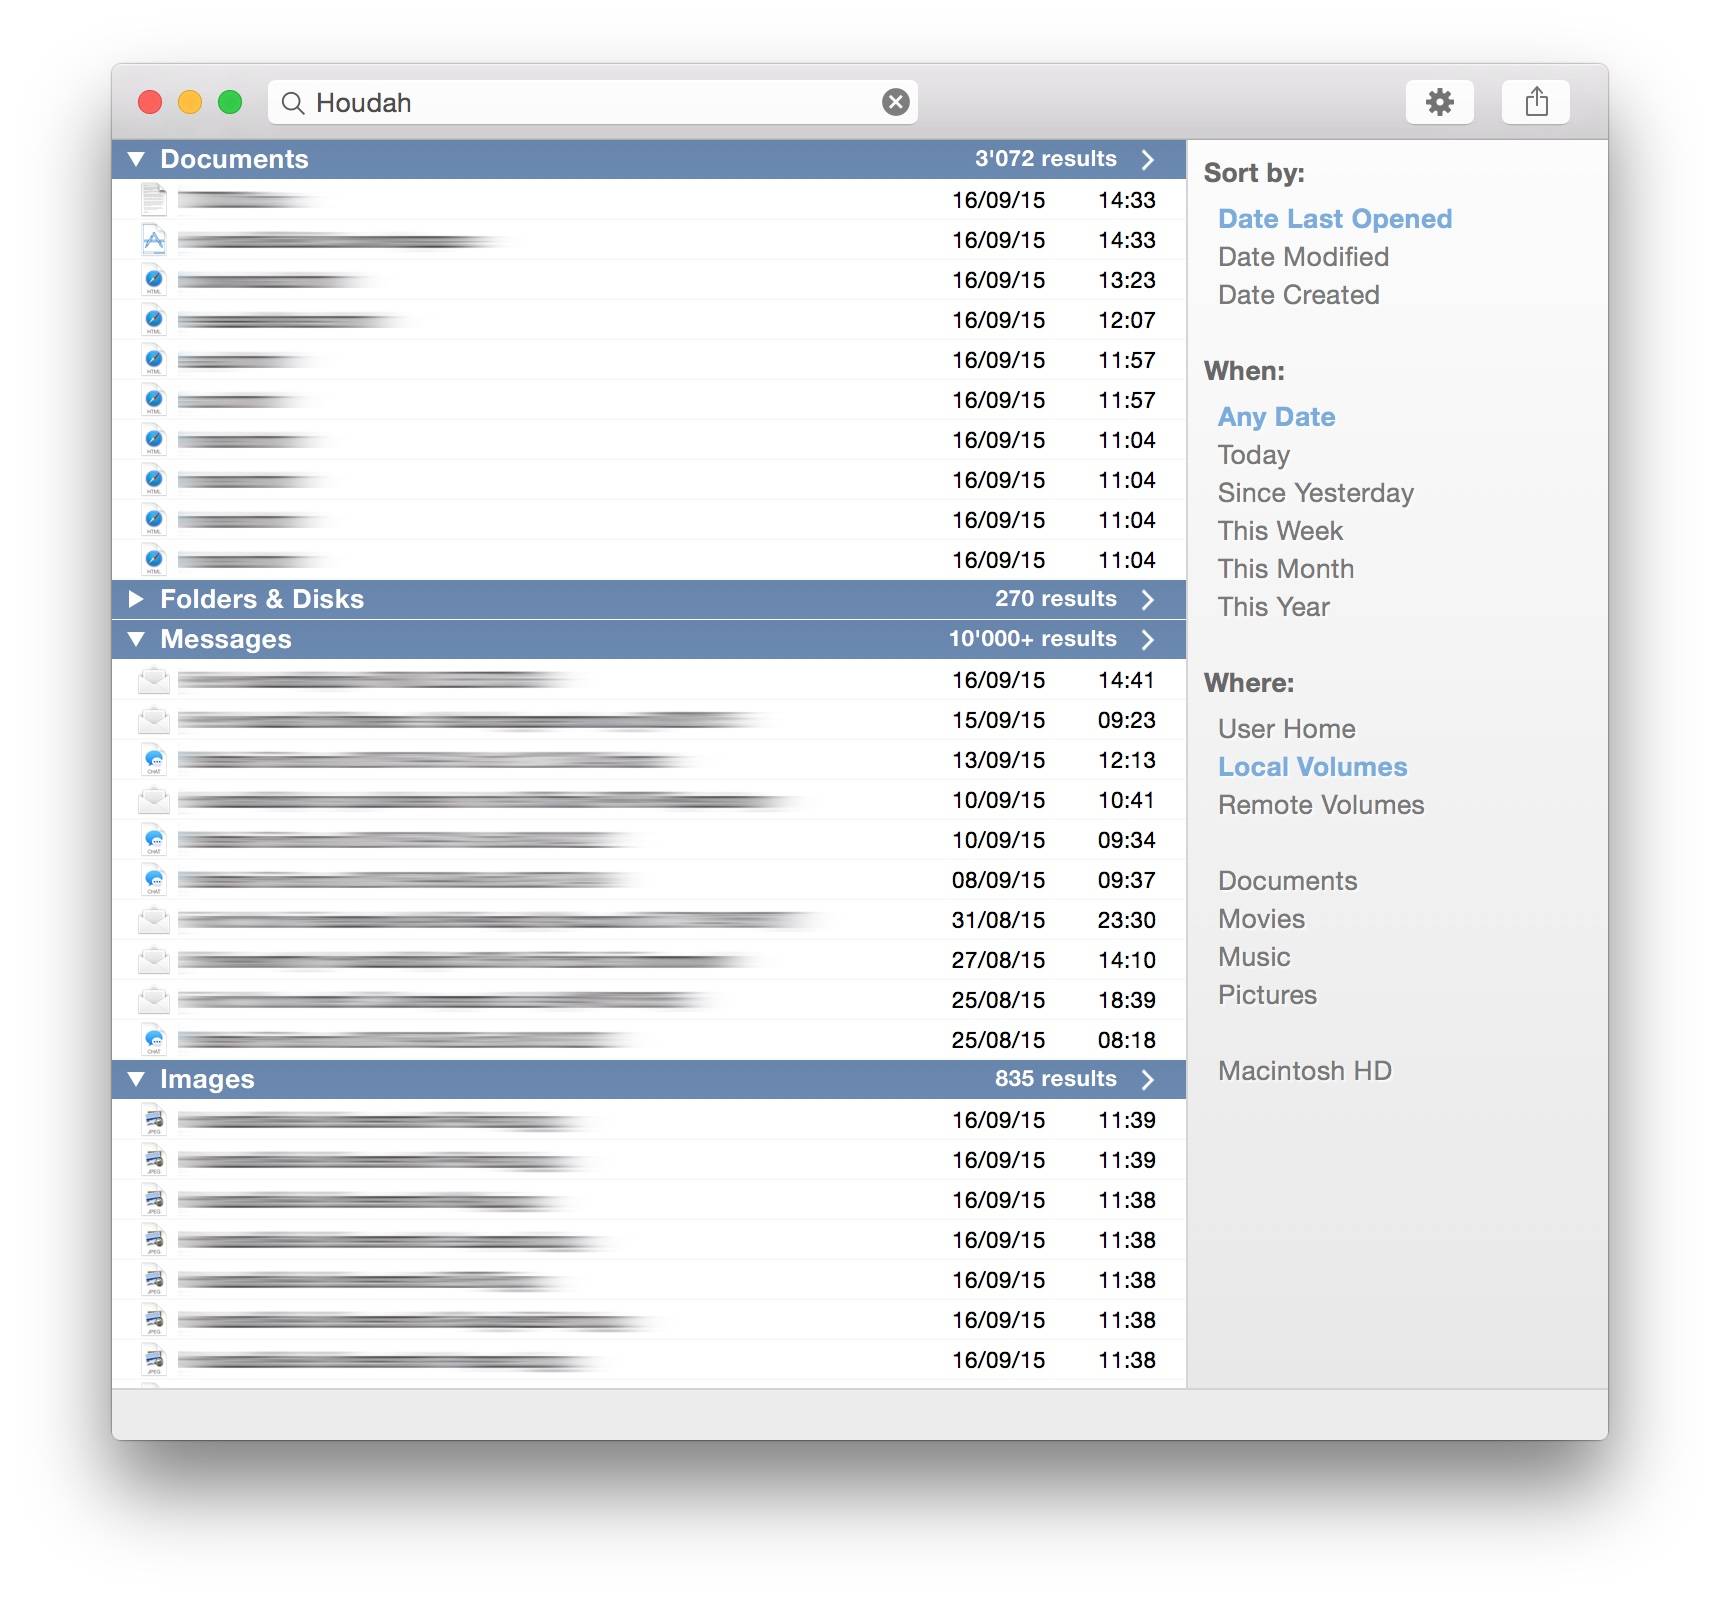Click the time 12:07 in Documents

(x=1126, y=320)
